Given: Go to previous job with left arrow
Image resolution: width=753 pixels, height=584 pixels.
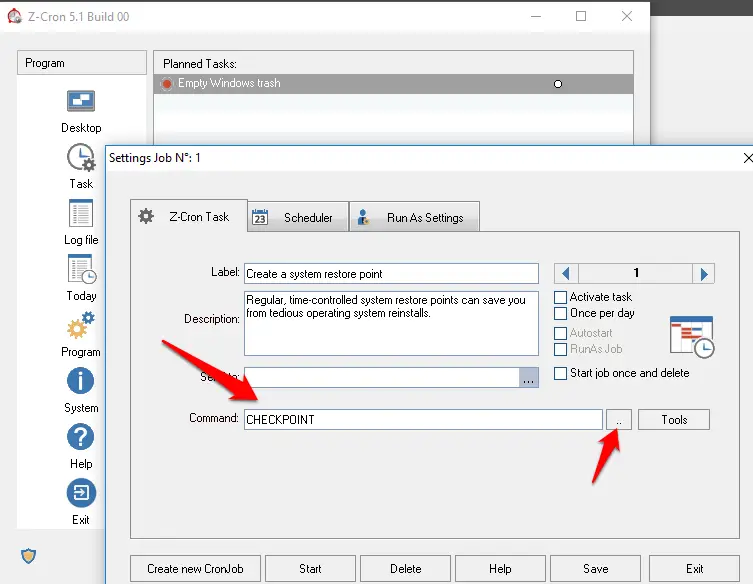Looking at the screenshot, I should [x=566, y=274].
